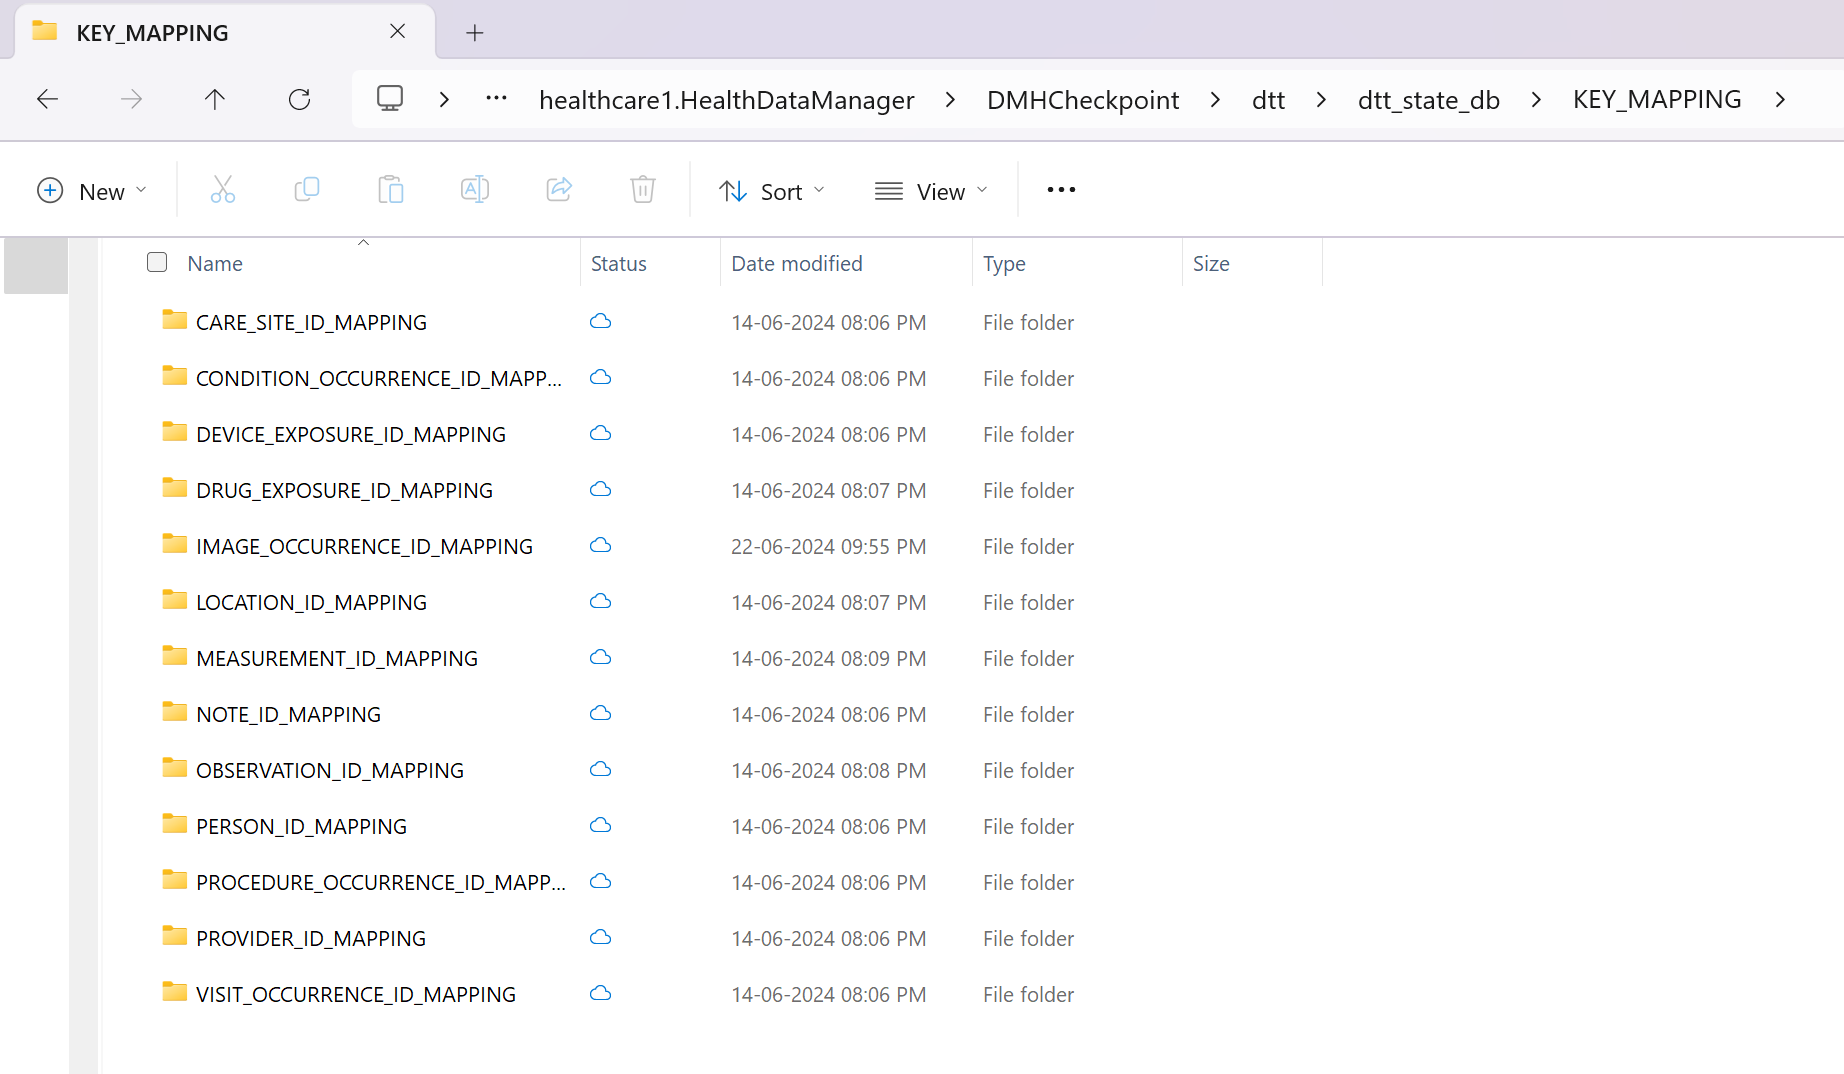Screen dimensions: 1844x1074
Task: Click the Share icon in toolbar
Action: 559,190
